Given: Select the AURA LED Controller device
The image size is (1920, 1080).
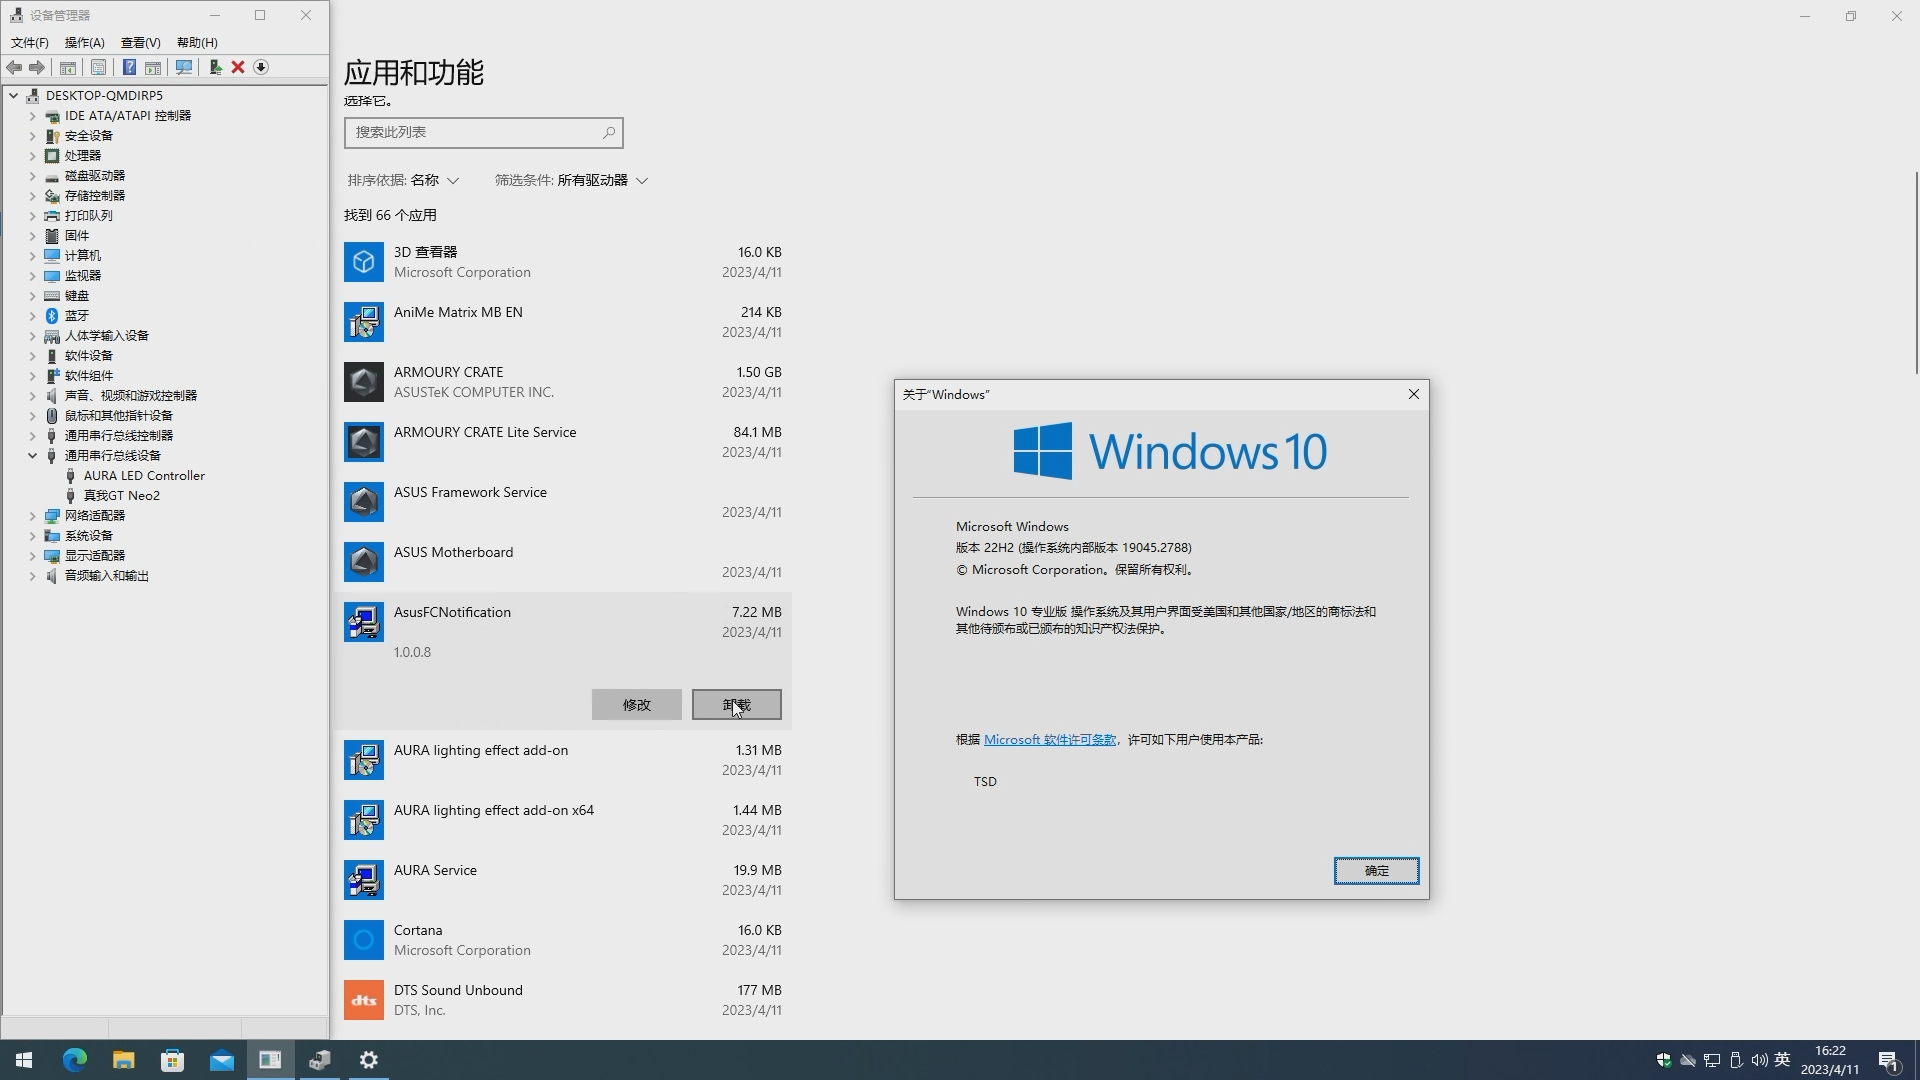Looking at the screenshot, I should [144, 476].
